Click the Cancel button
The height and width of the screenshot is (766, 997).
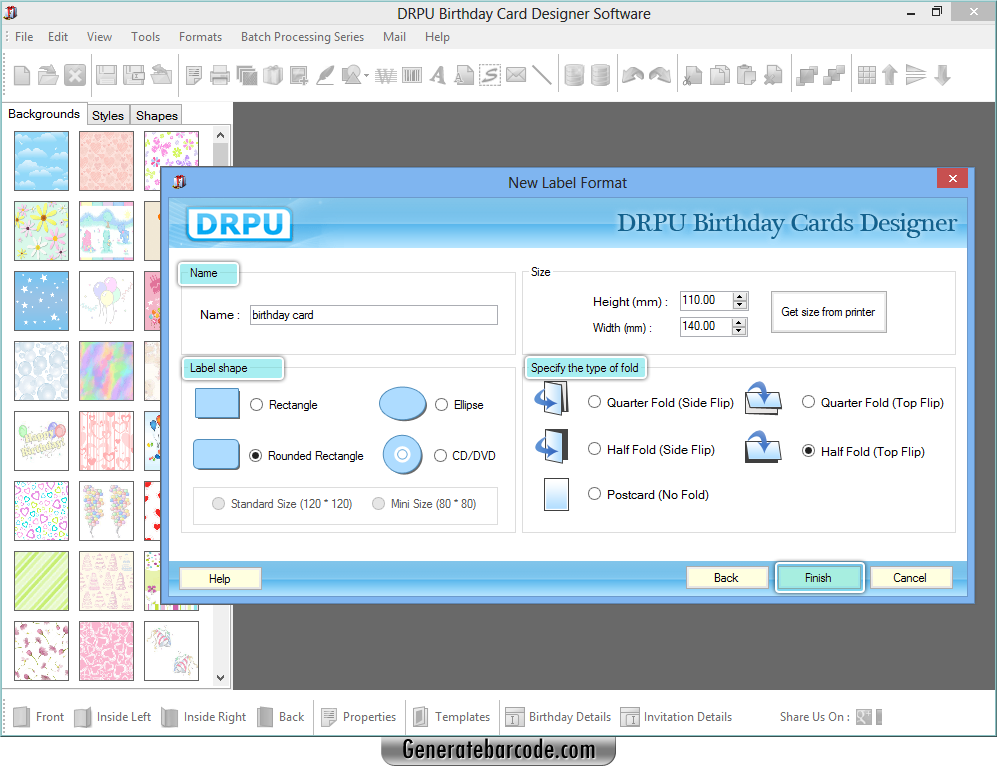[x=910, y=578]
